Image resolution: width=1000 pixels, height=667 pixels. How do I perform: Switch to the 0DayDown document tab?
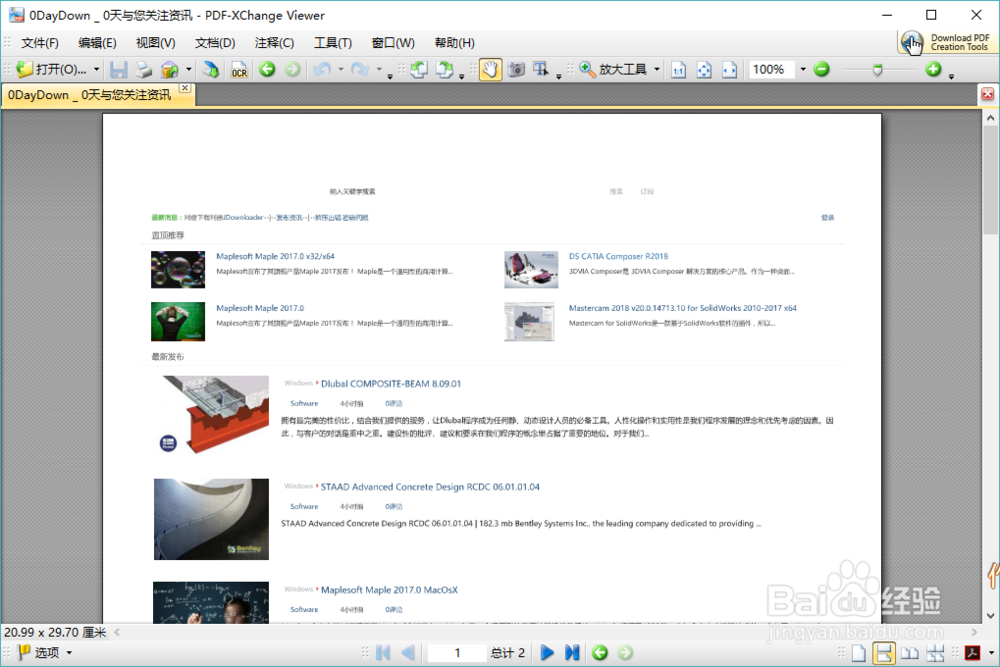[x=89, y=95]
